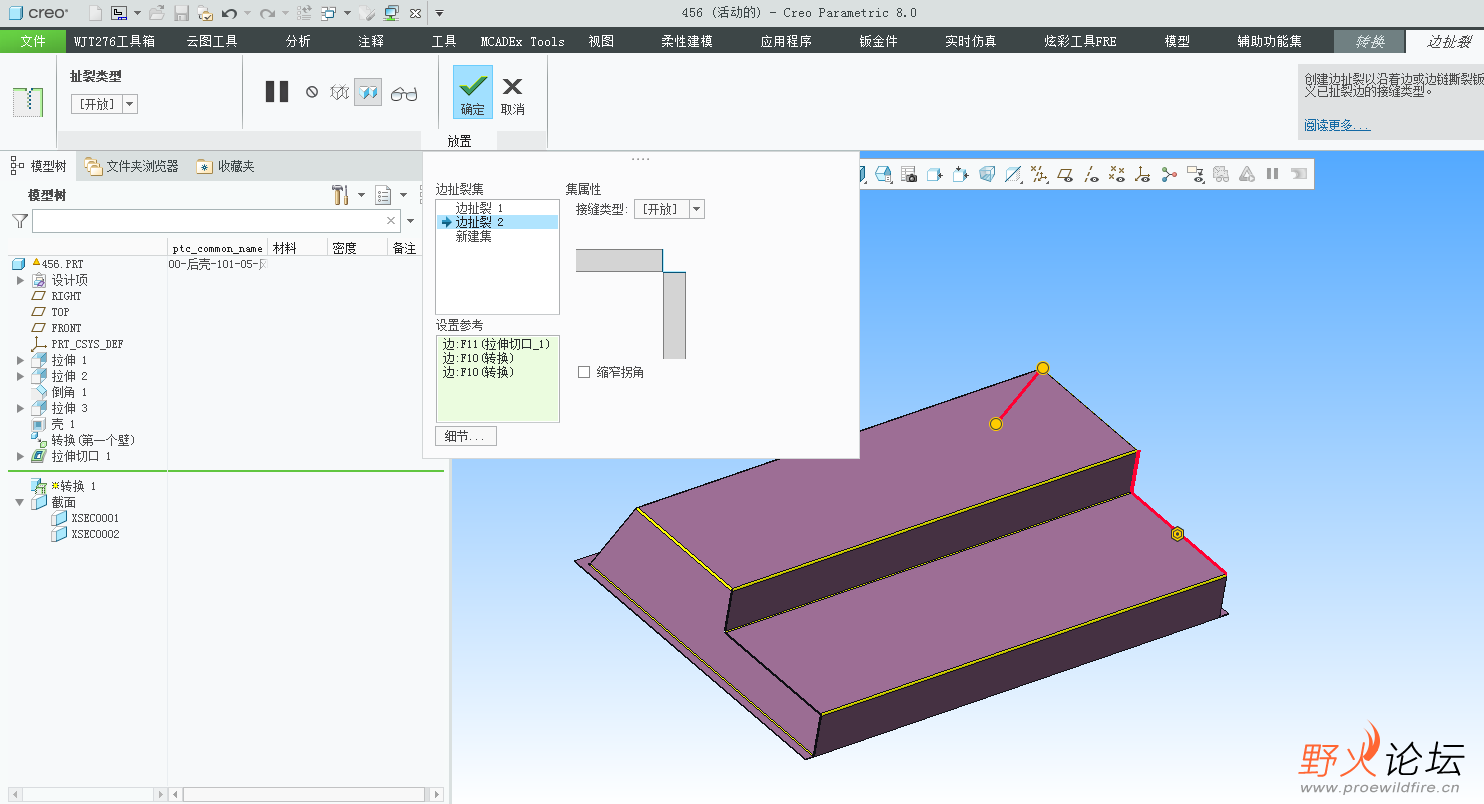Clear the model tree search field
The width and height of the screenshot is (1484, 804).
click(x=392, y=221)
